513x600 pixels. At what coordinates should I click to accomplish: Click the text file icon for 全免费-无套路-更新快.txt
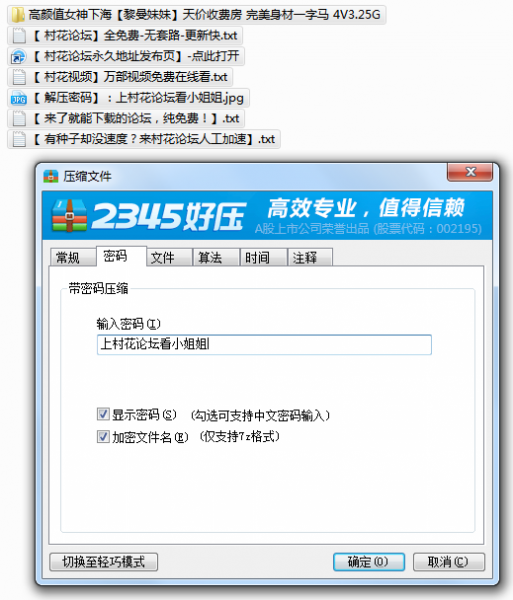pyautogui.click(x=19, y=36)
